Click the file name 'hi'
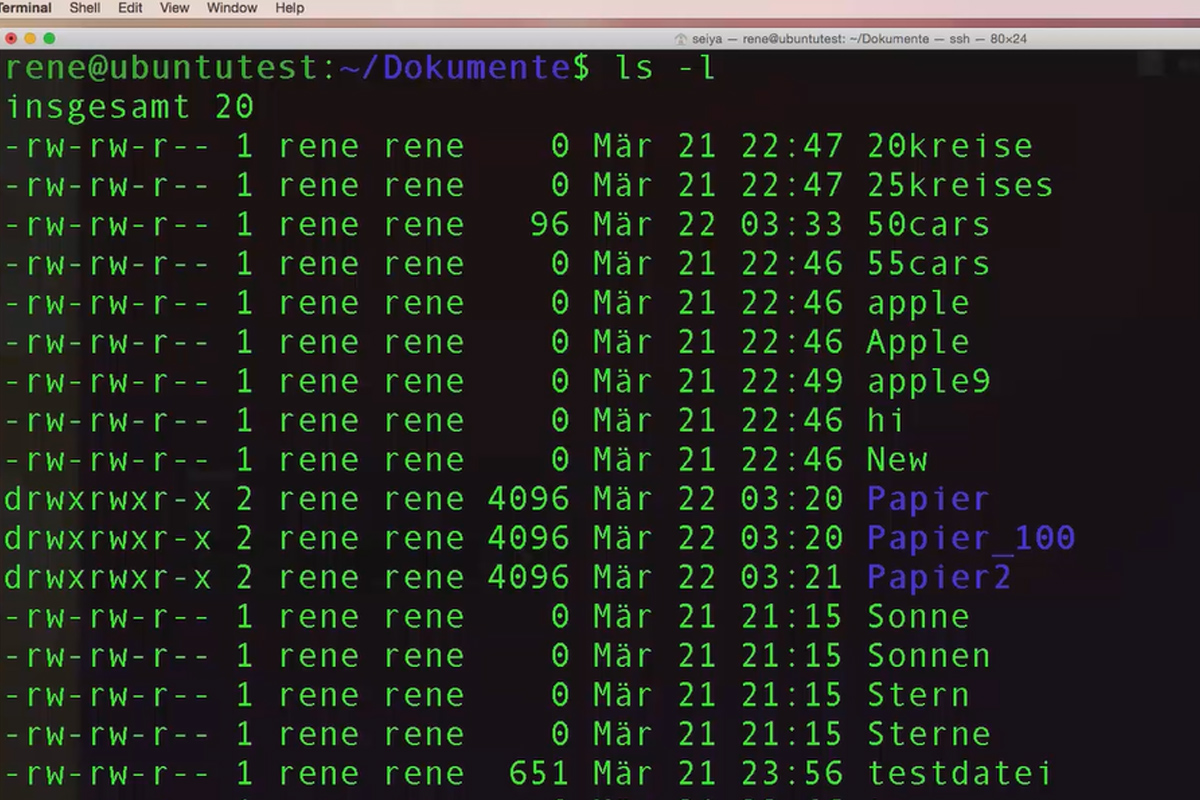Viewport: 1200px width, 800px height. [x=886, y=421]
